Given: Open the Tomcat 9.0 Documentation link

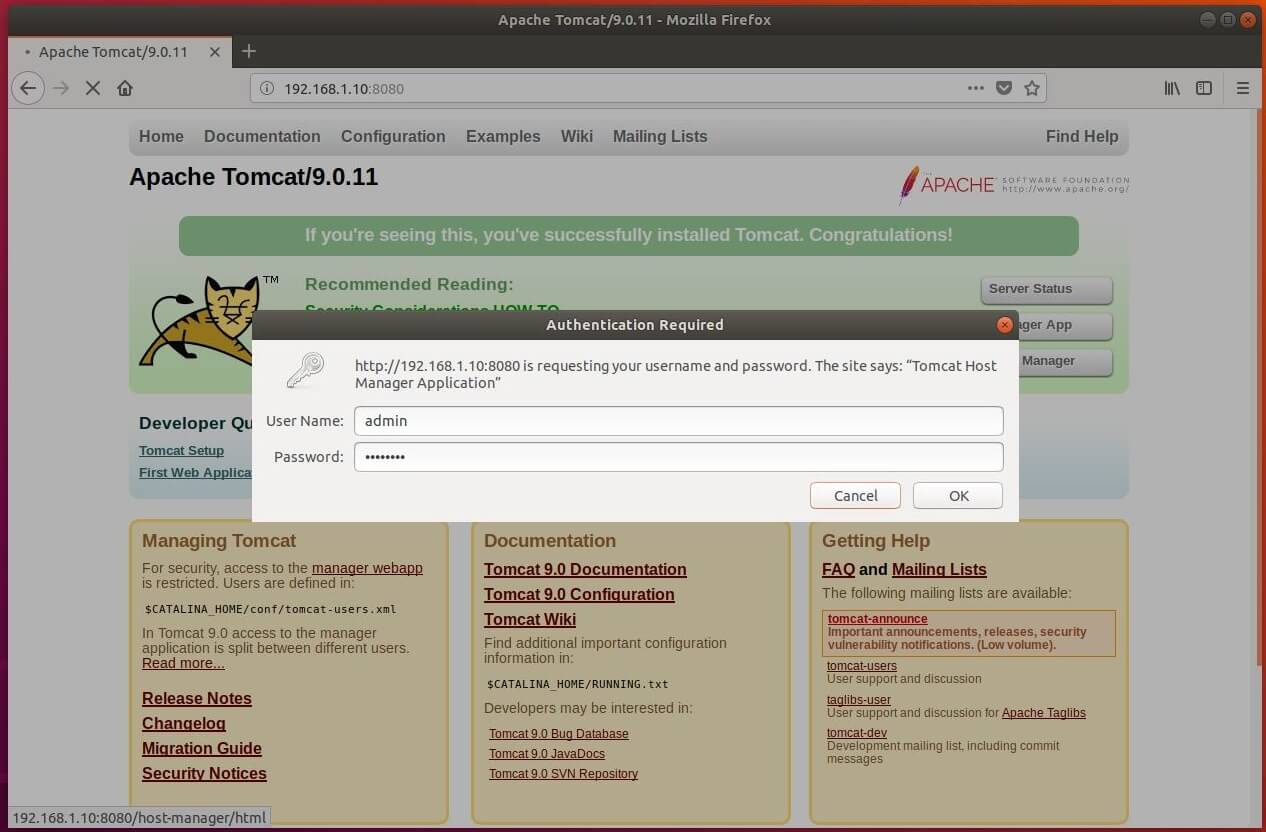Looking at the screenshot, I should pos(585,569).
